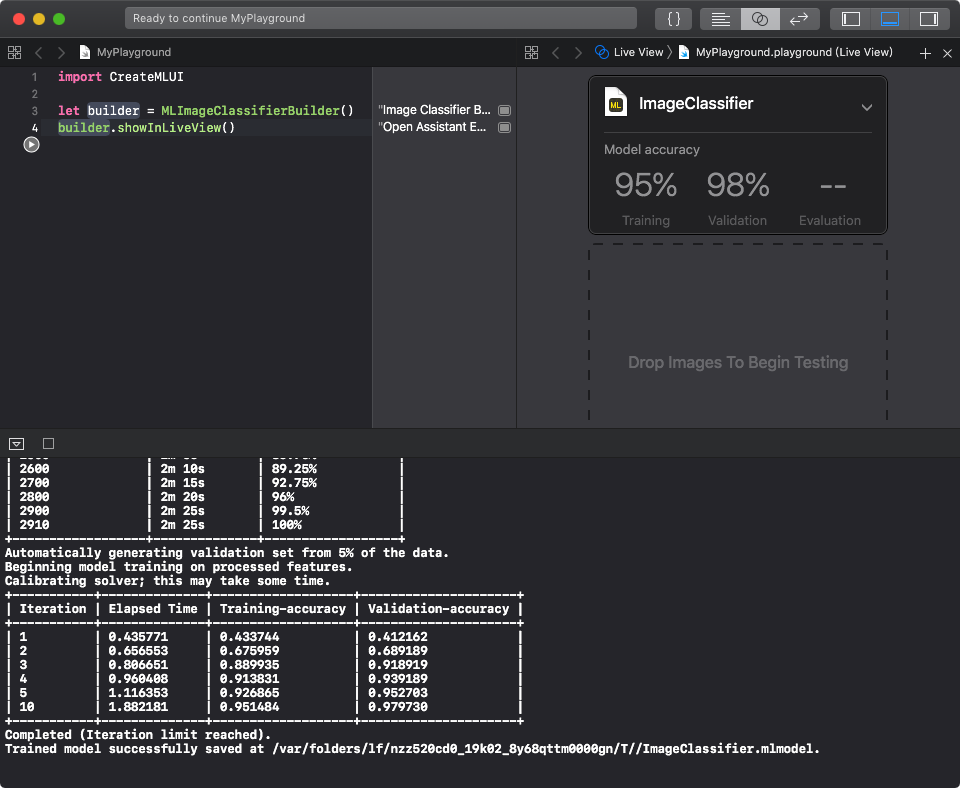
Task: Open the Library with the curly braces button
Action: click(674, 19)
